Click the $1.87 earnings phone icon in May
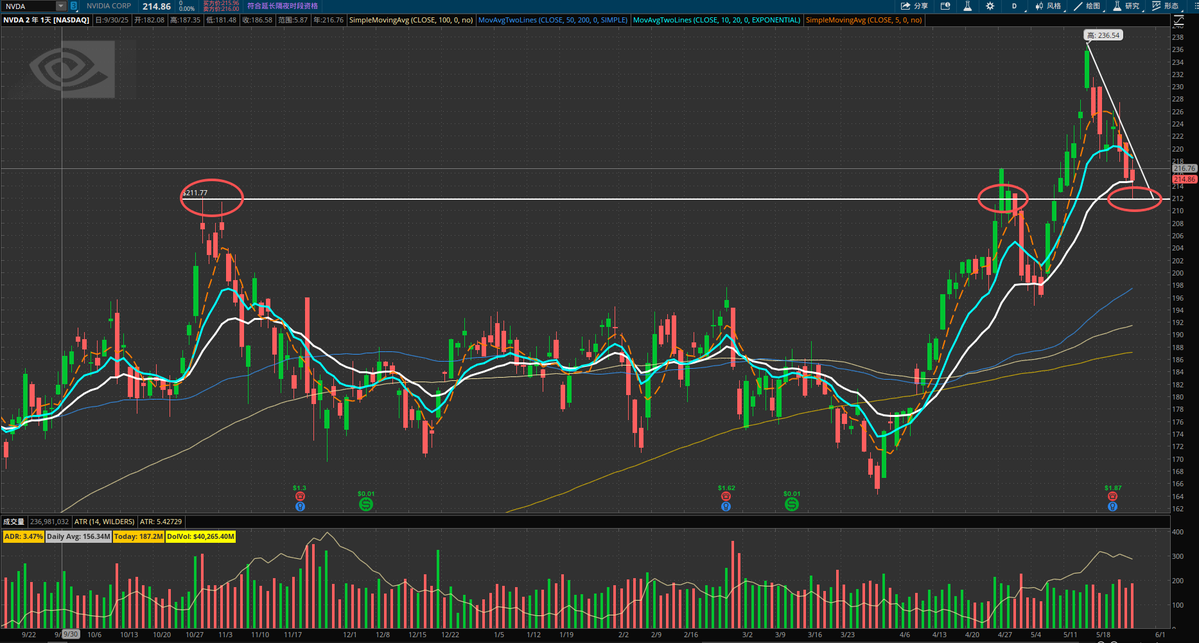The image size is (1199, 643). 1113,496
